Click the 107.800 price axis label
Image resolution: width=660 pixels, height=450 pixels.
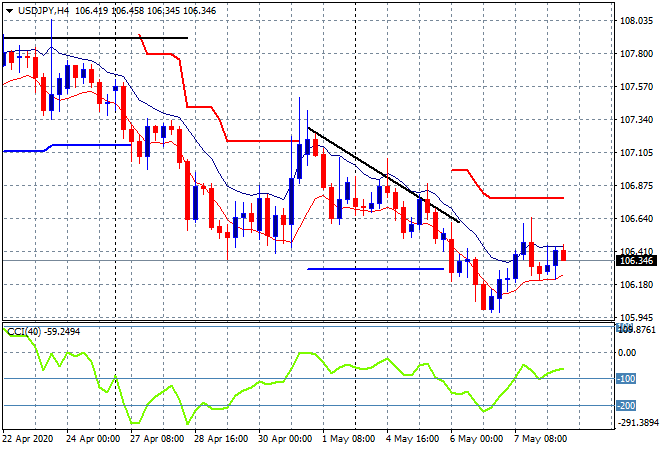(637, 54)
